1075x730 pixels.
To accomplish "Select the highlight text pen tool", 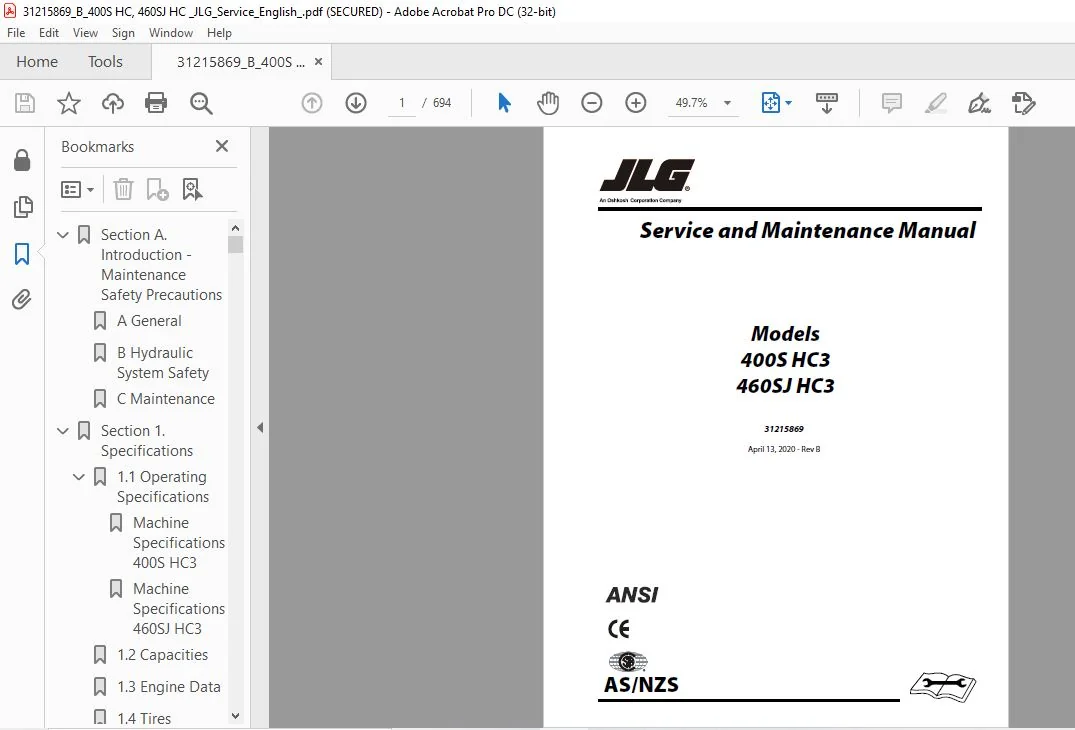I will point(936,103).
